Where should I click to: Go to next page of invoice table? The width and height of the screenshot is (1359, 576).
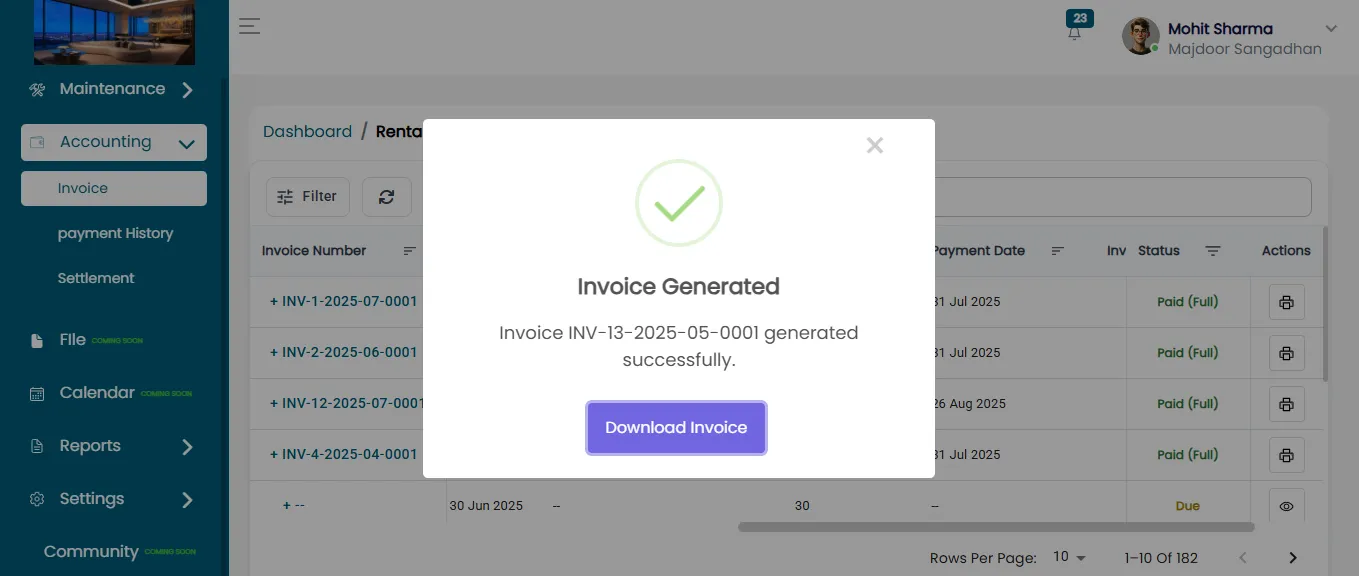pyautogui.click(x=1293, y=558)
